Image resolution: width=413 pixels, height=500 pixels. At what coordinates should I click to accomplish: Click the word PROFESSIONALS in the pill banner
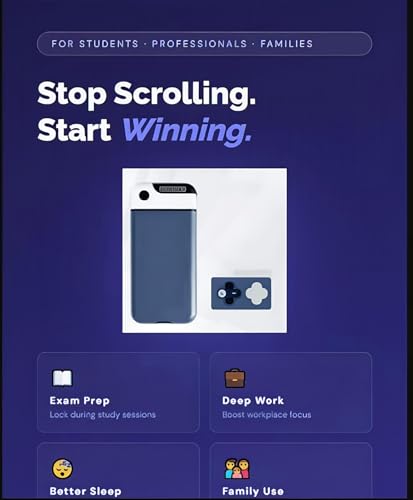[199, 44]
